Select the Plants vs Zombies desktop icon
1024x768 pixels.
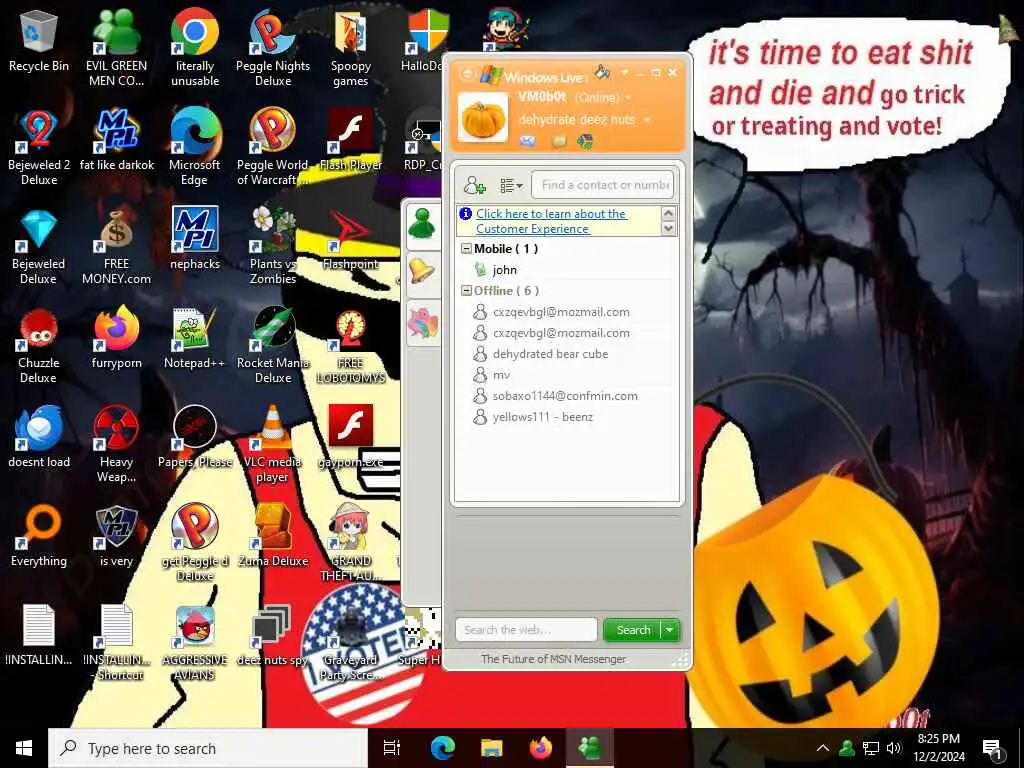(273, 247)
